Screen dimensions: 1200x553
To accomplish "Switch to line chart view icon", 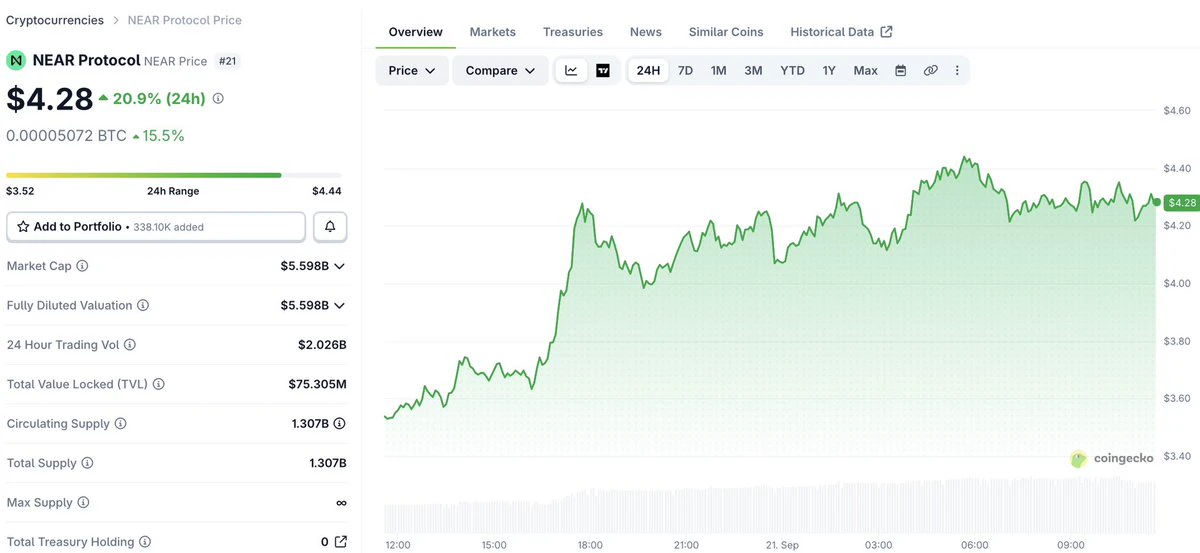I will tap(572, 71).
